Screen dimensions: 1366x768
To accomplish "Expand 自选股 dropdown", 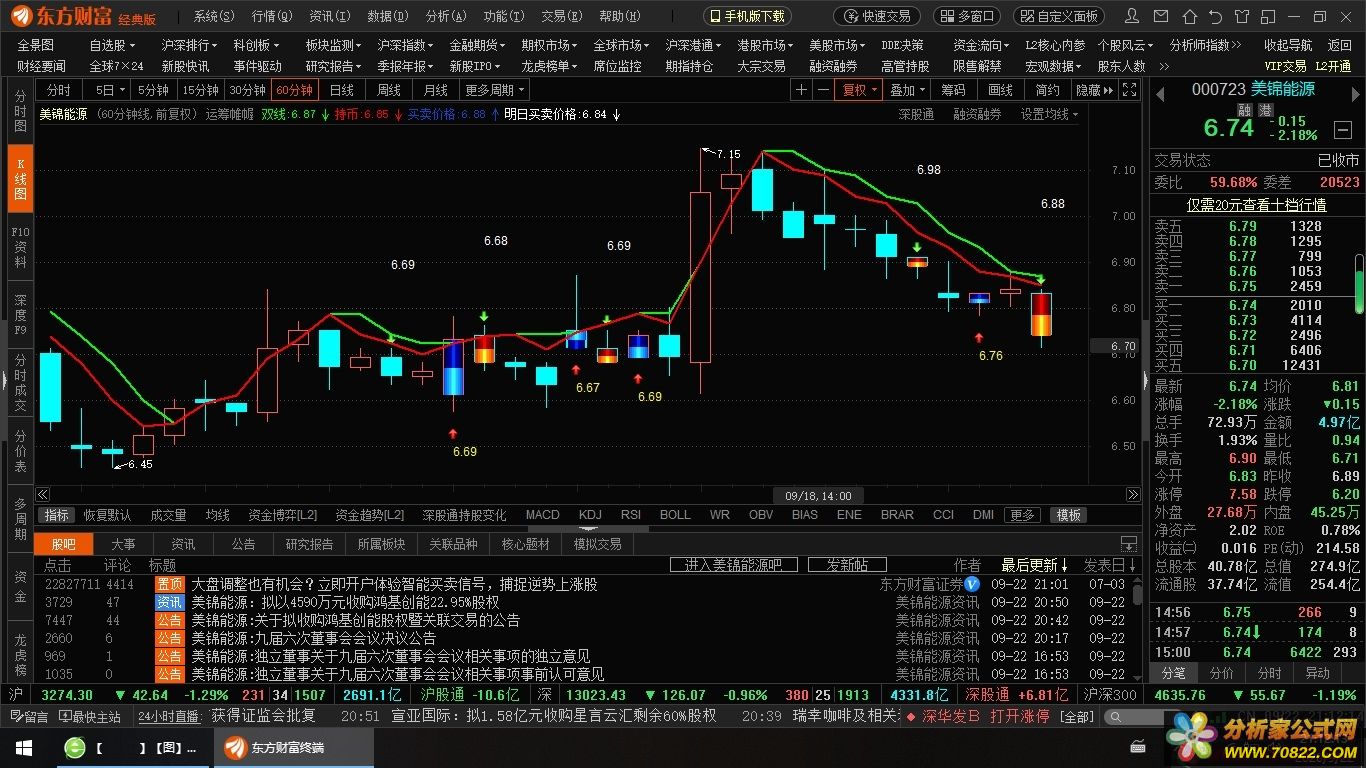I will tap(111, 45).
